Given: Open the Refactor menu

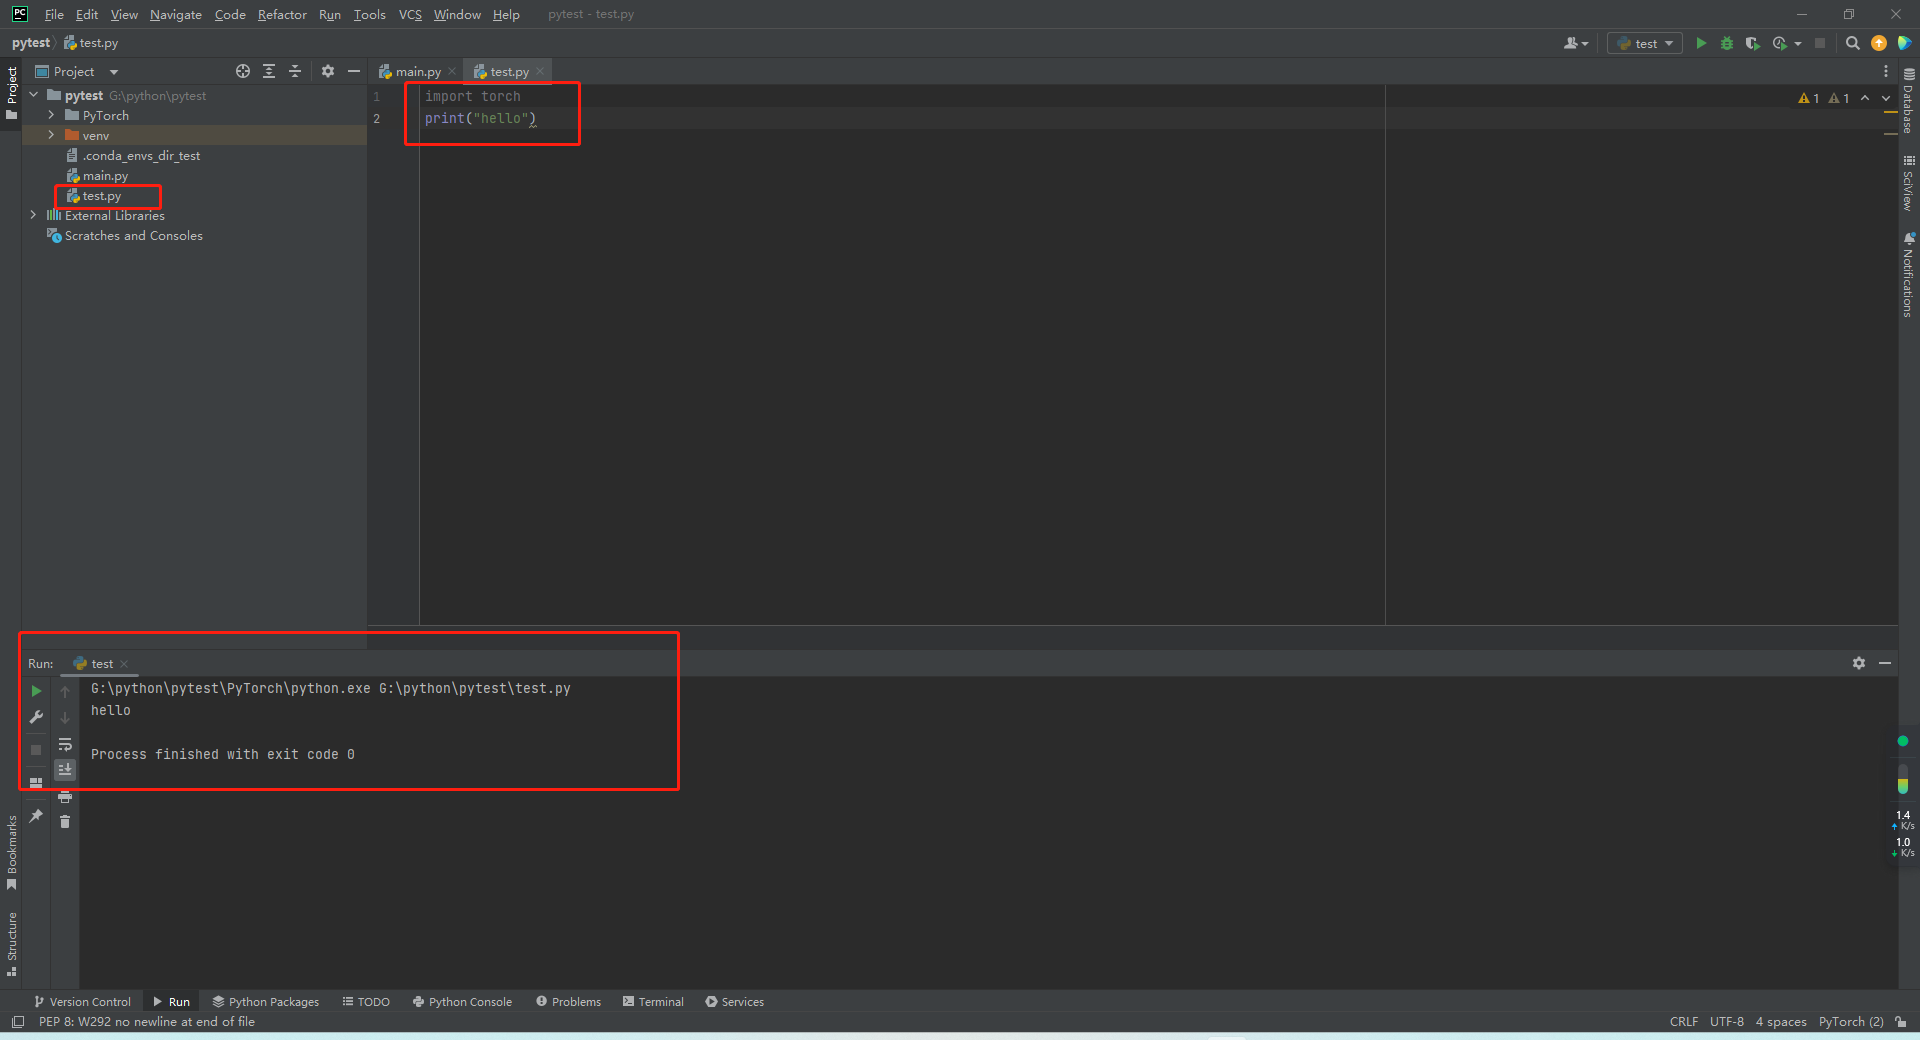Looking at the screenshot, I should (x=282, y=14).
